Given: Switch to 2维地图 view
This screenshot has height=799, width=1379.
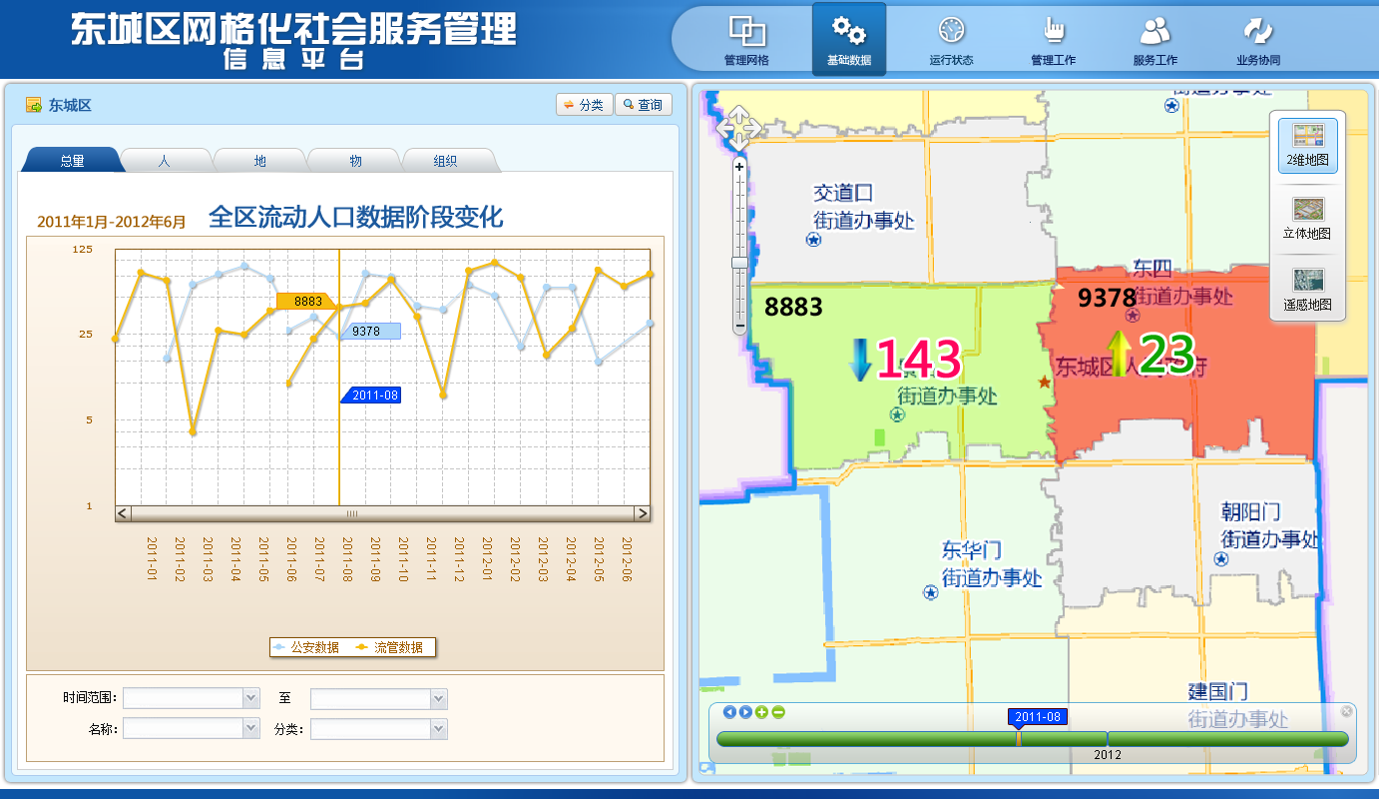Looking at the screenshot, I should click(x=1308, y=146).
